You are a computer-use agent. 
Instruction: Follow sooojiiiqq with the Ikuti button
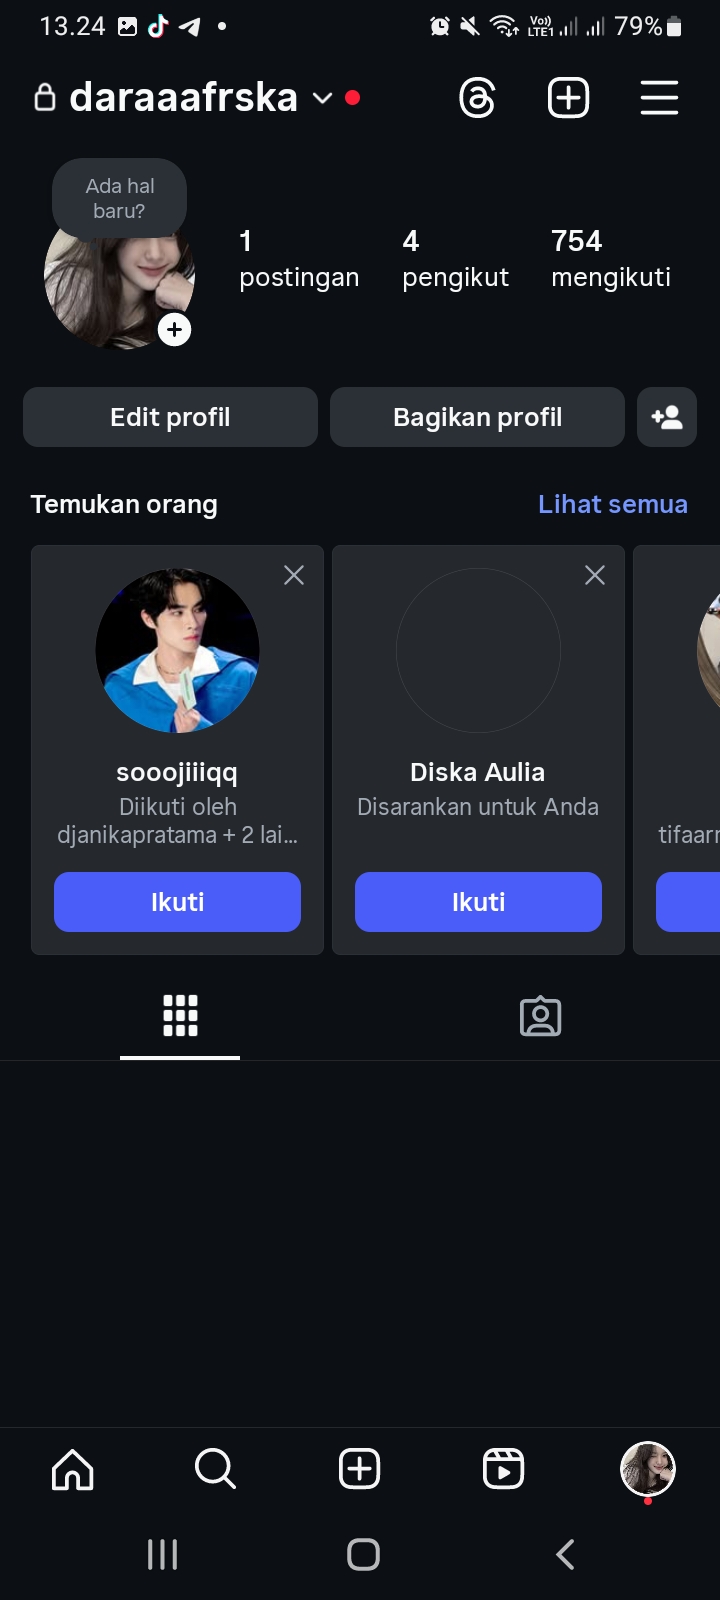[x=177, y=902]
